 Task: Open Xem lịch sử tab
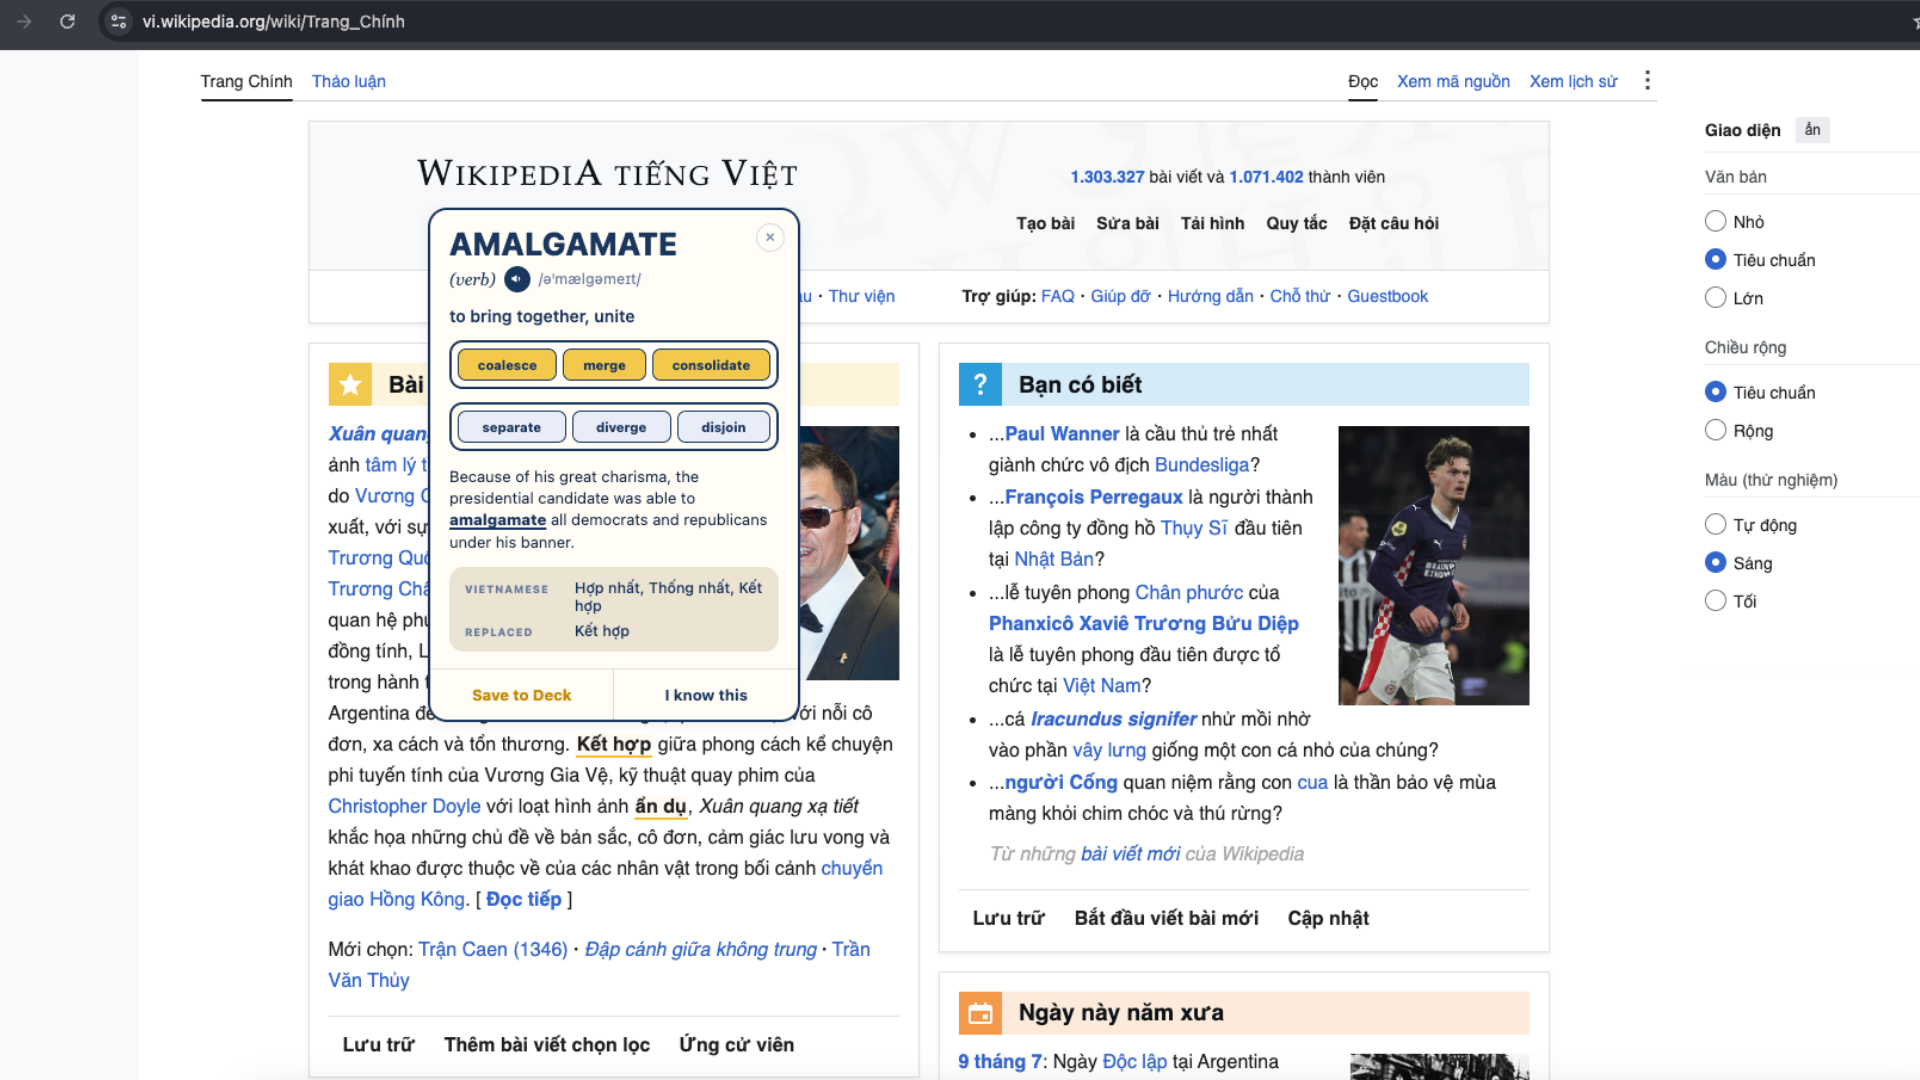1573,81
